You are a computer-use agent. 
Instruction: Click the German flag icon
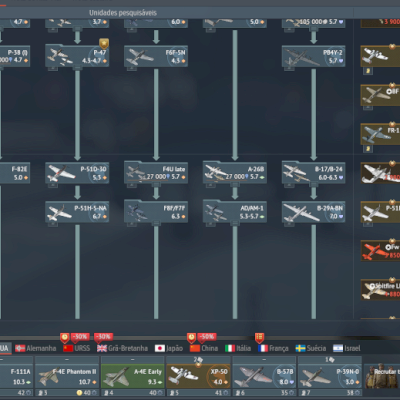(x=20, y=348)
